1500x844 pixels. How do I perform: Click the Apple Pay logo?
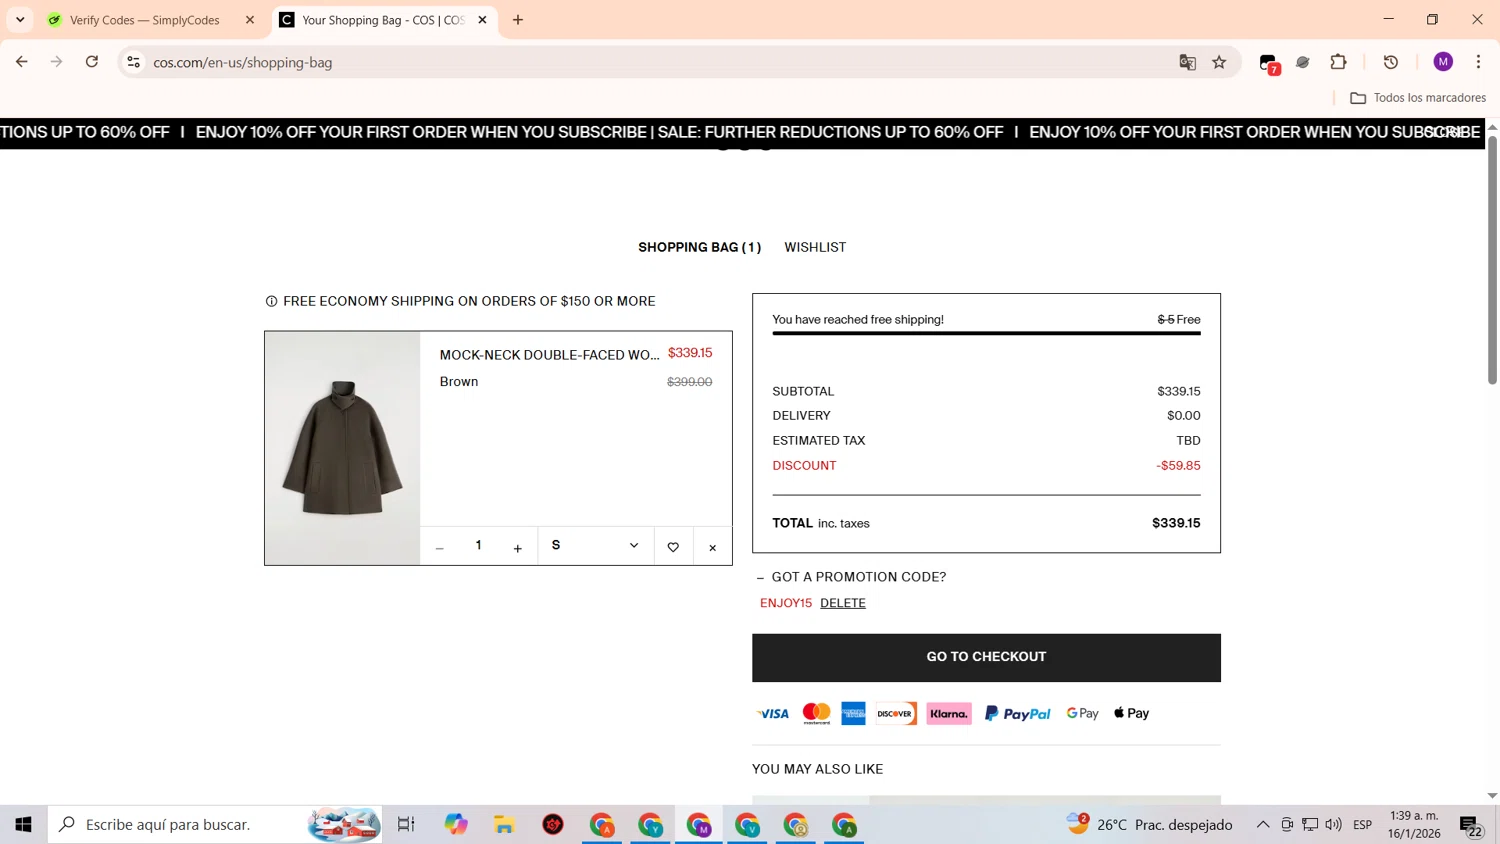coord(1131,713)
